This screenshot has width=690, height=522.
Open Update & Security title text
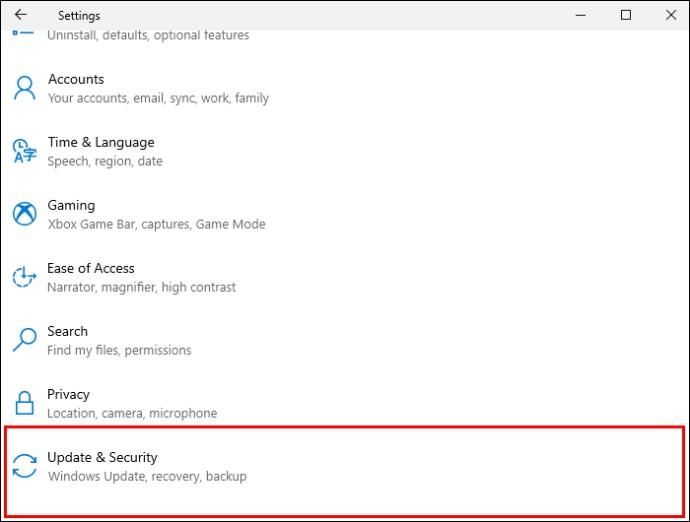[x=102, y=457]
